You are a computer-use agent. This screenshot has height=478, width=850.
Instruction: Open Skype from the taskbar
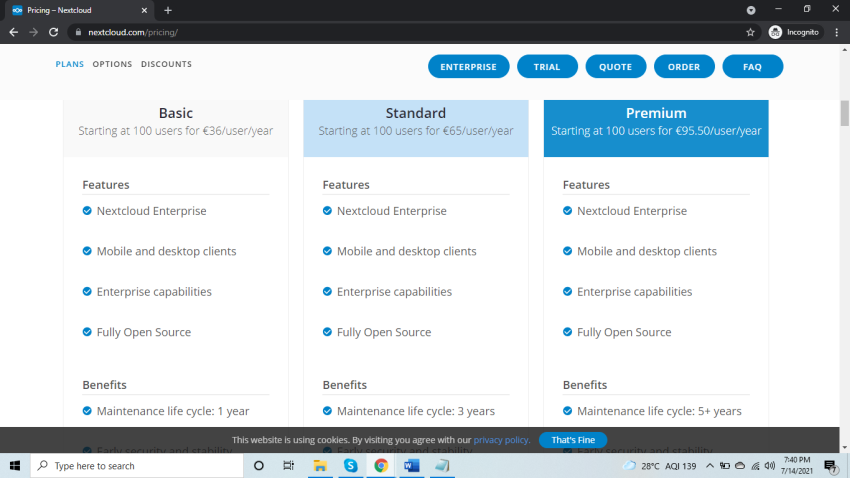coord(351,466)
